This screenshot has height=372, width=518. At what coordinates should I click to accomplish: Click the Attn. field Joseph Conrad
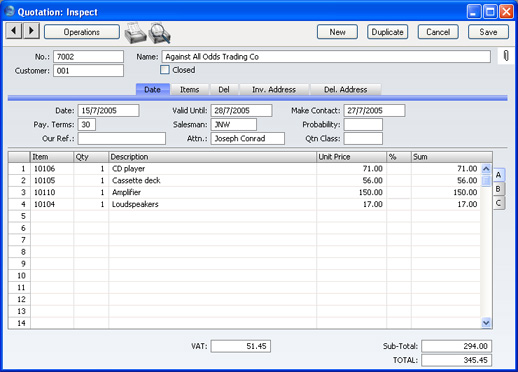point(248,138)
